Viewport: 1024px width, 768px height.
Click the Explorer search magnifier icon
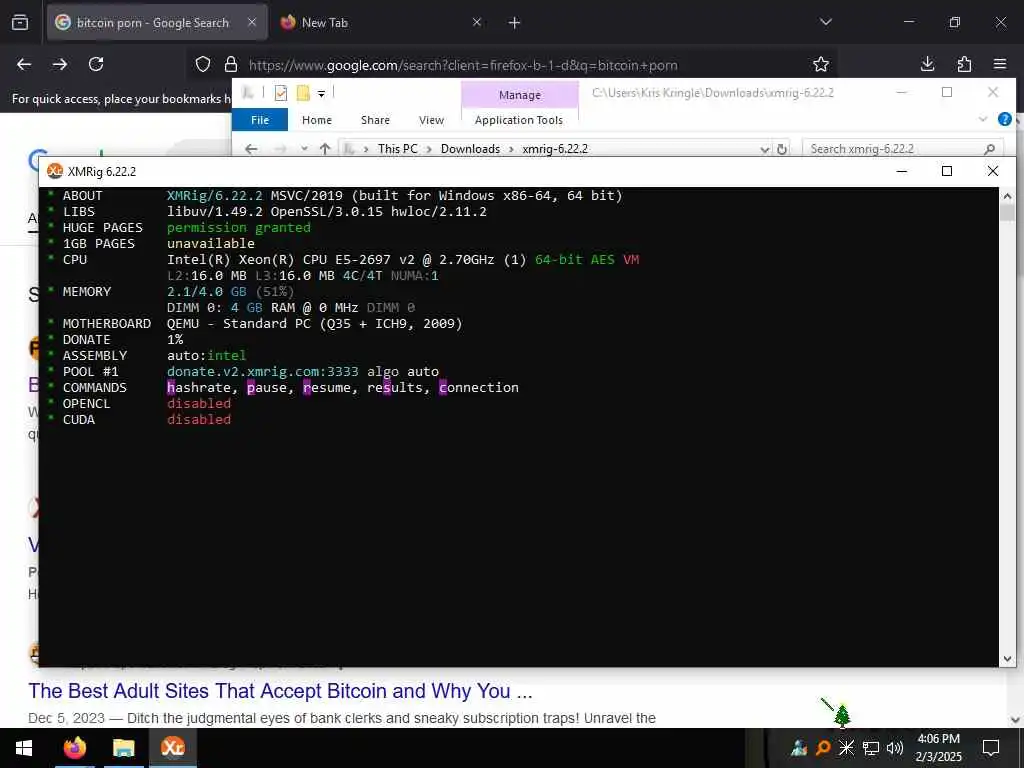click(989, 149)
